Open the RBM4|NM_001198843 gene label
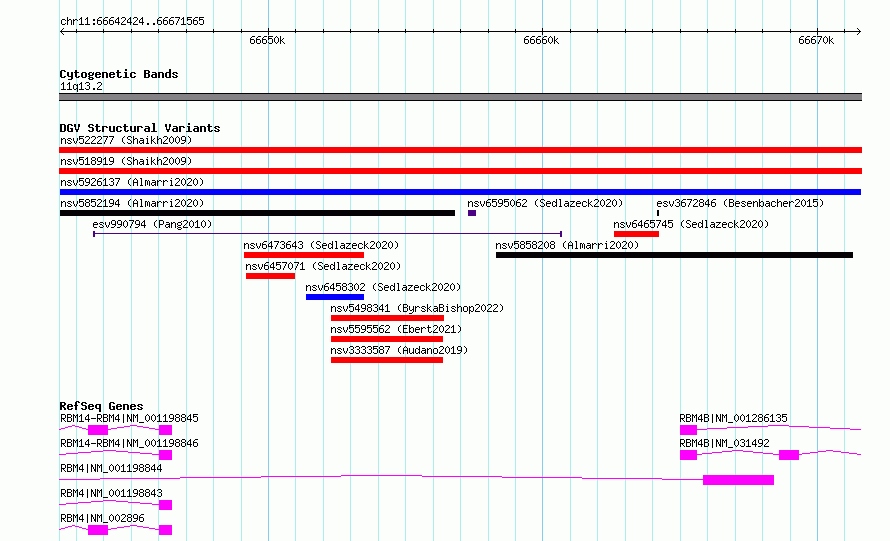Viewport: 890px width, 541px height. pyautogui.click(x=111, y=493)
